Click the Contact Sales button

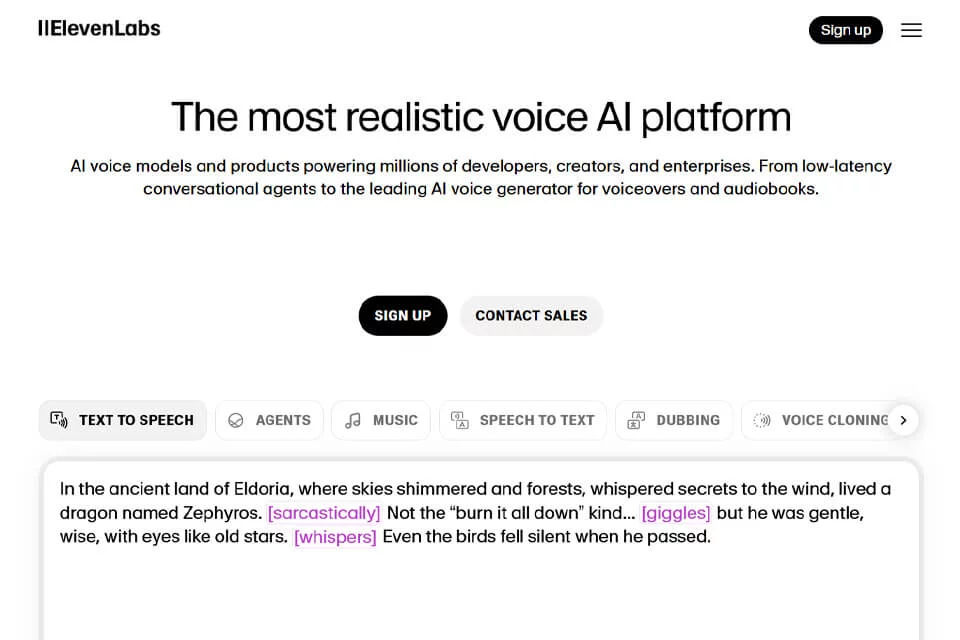pyautogui.click(x=531, y=315)
